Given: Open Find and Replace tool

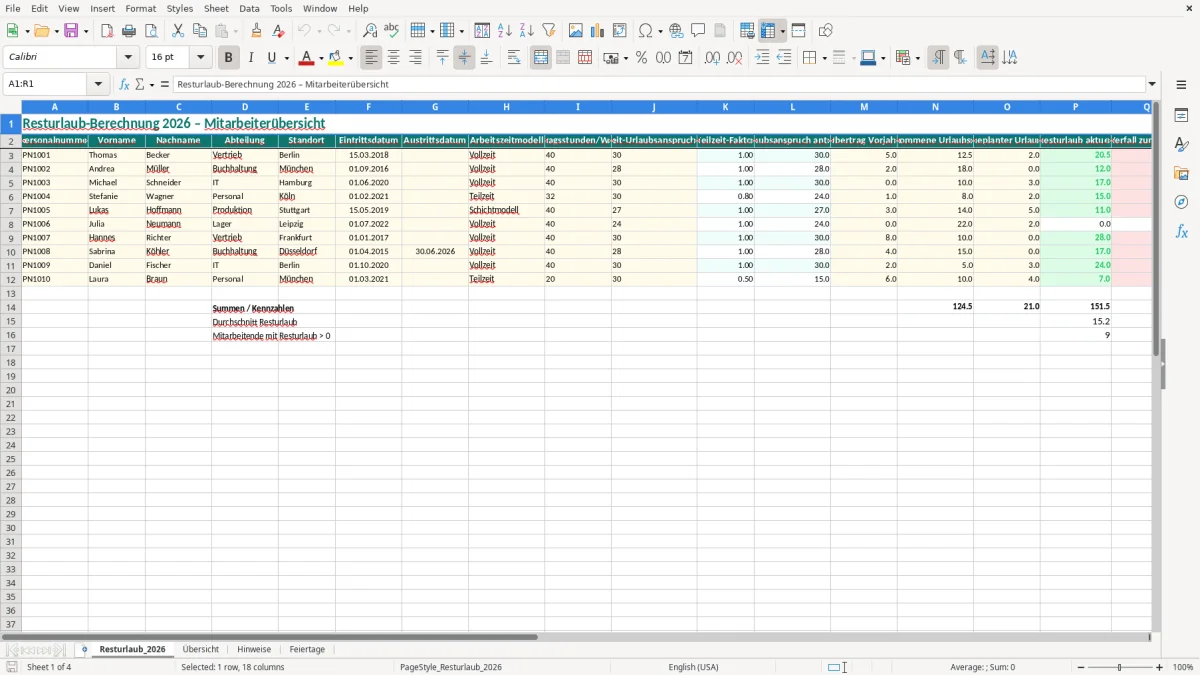Looking at the screenshot, I should click(x=370, y=31).
